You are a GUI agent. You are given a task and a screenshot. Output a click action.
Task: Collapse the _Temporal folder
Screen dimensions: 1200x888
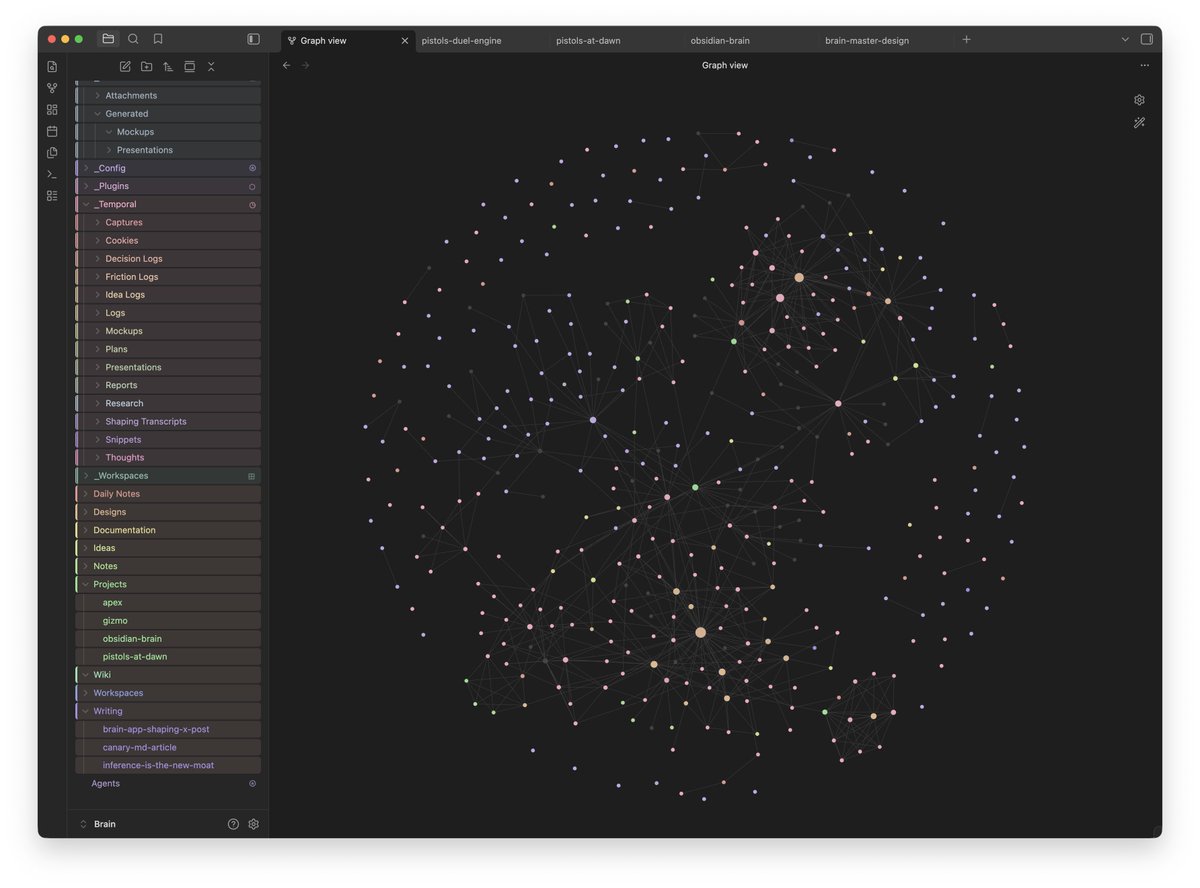click(x=168, y=204)
